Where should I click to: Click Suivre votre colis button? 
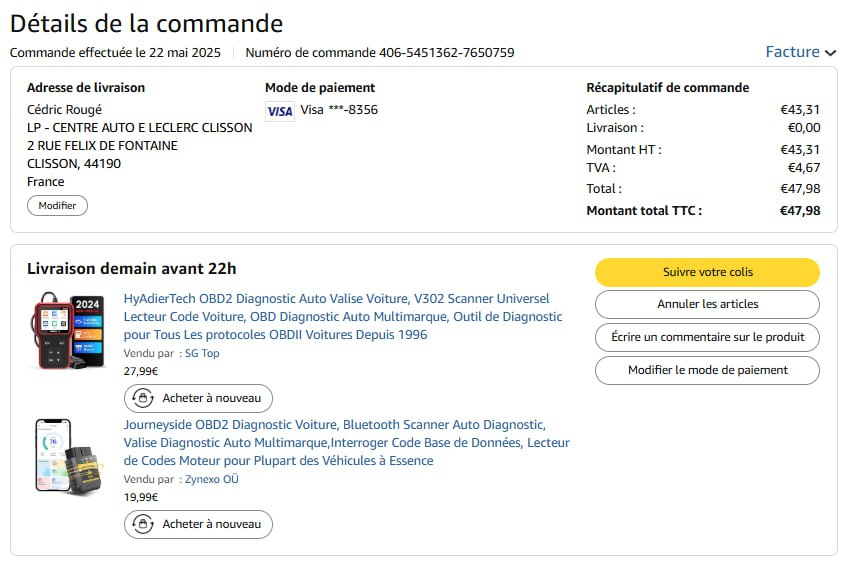(707, 272)
